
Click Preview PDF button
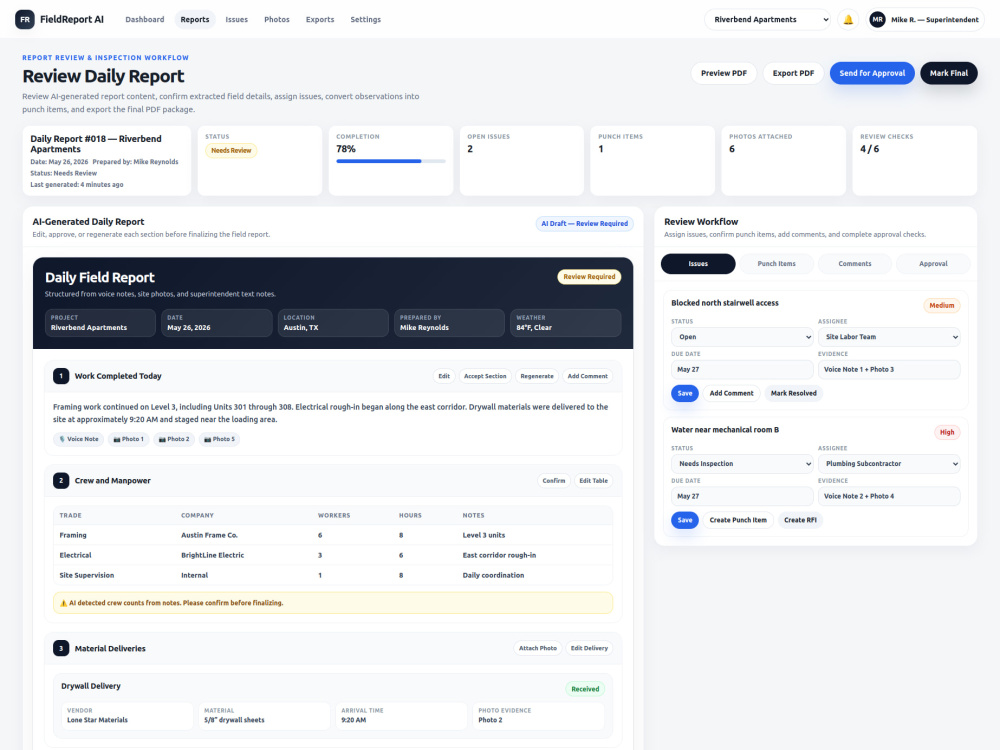(x=724, y=73)
